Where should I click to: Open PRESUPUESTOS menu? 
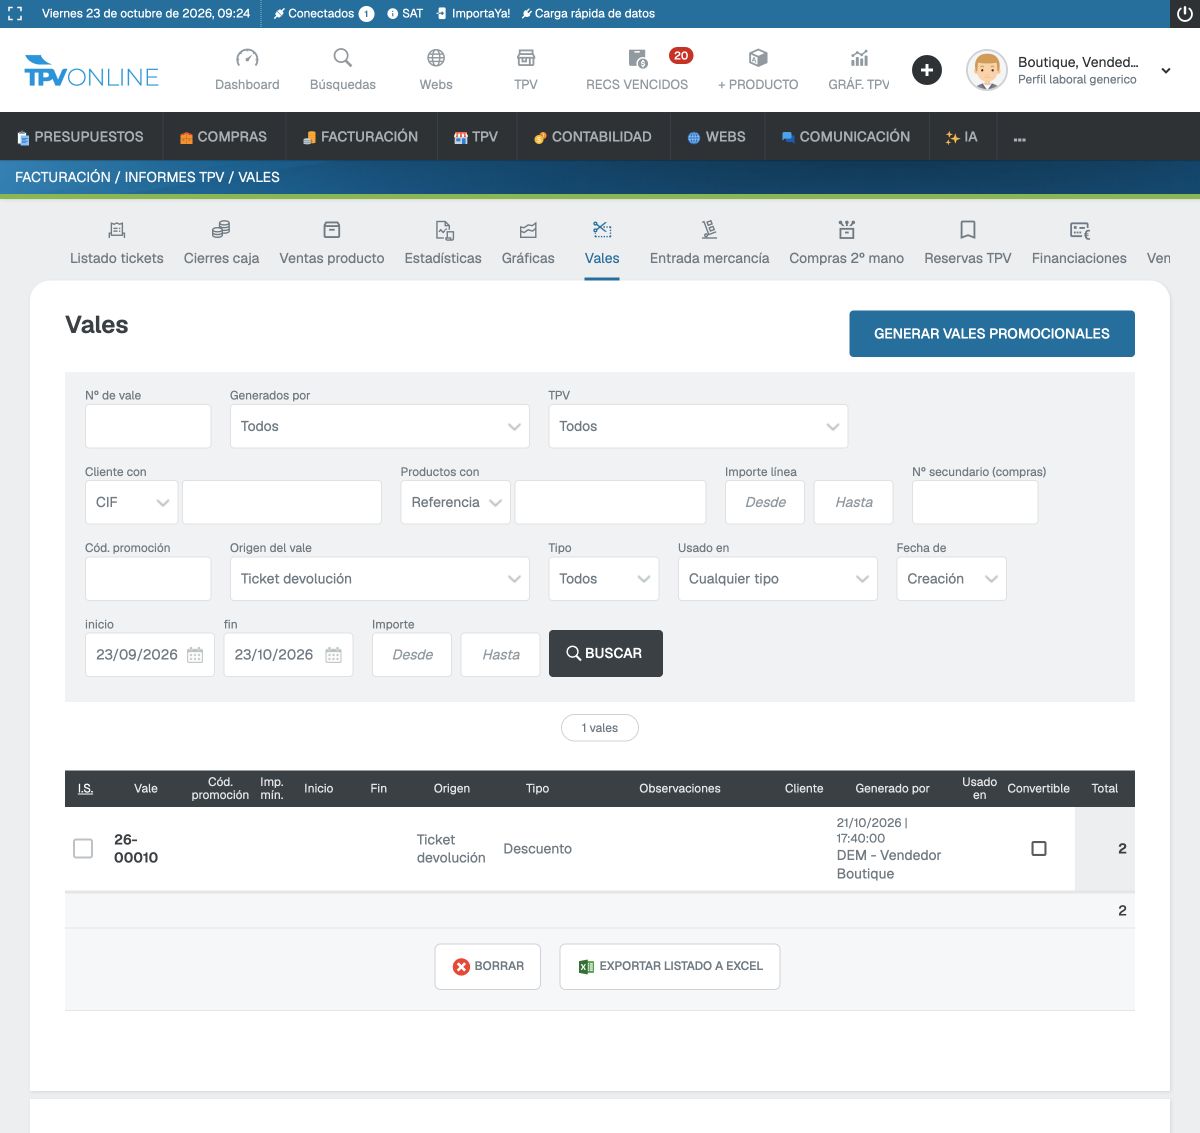(80, 137)
